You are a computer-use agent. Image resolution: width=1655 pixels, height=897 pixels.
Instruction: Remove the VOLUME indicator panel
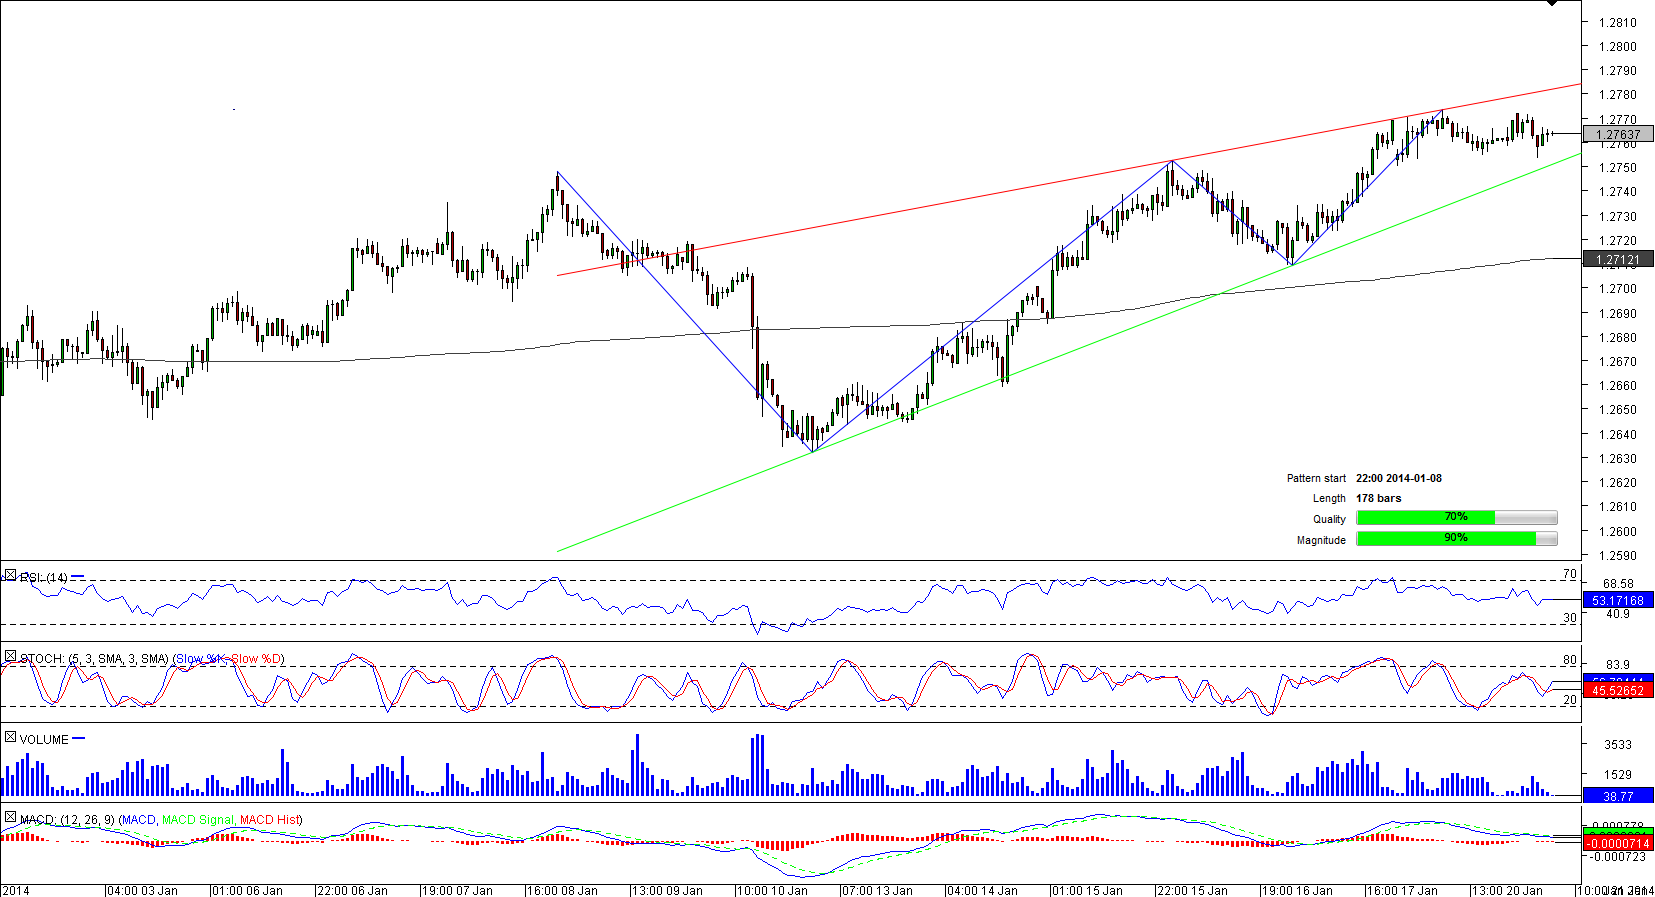pos(10,738)
